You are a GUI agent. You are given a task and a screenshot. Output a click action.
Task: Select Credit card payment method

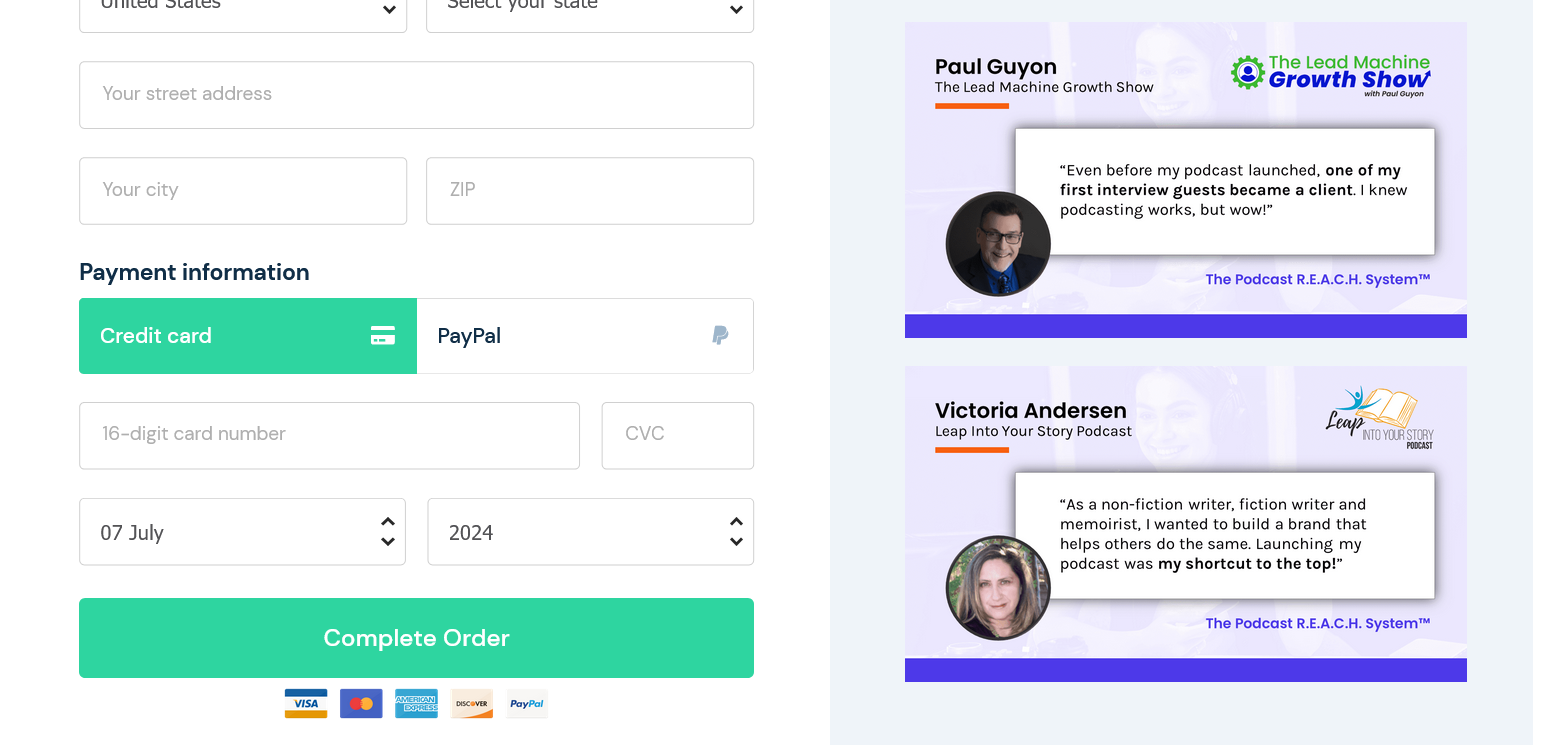248,336
